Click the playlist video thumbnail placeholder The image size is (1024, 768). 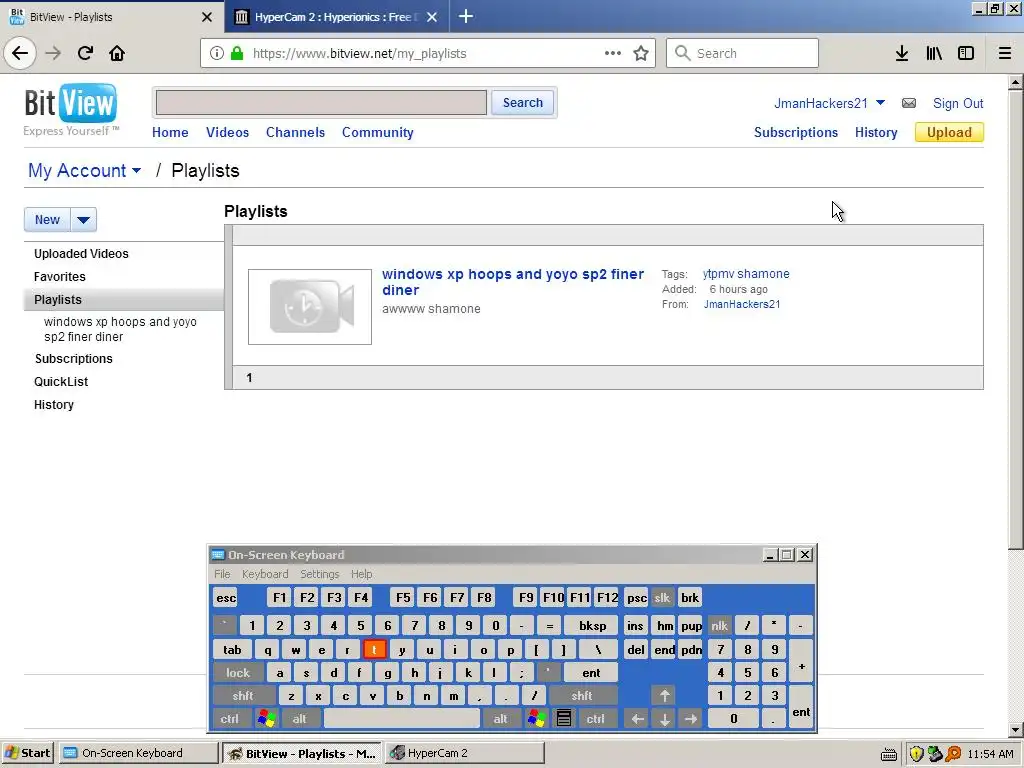point(310,307)
